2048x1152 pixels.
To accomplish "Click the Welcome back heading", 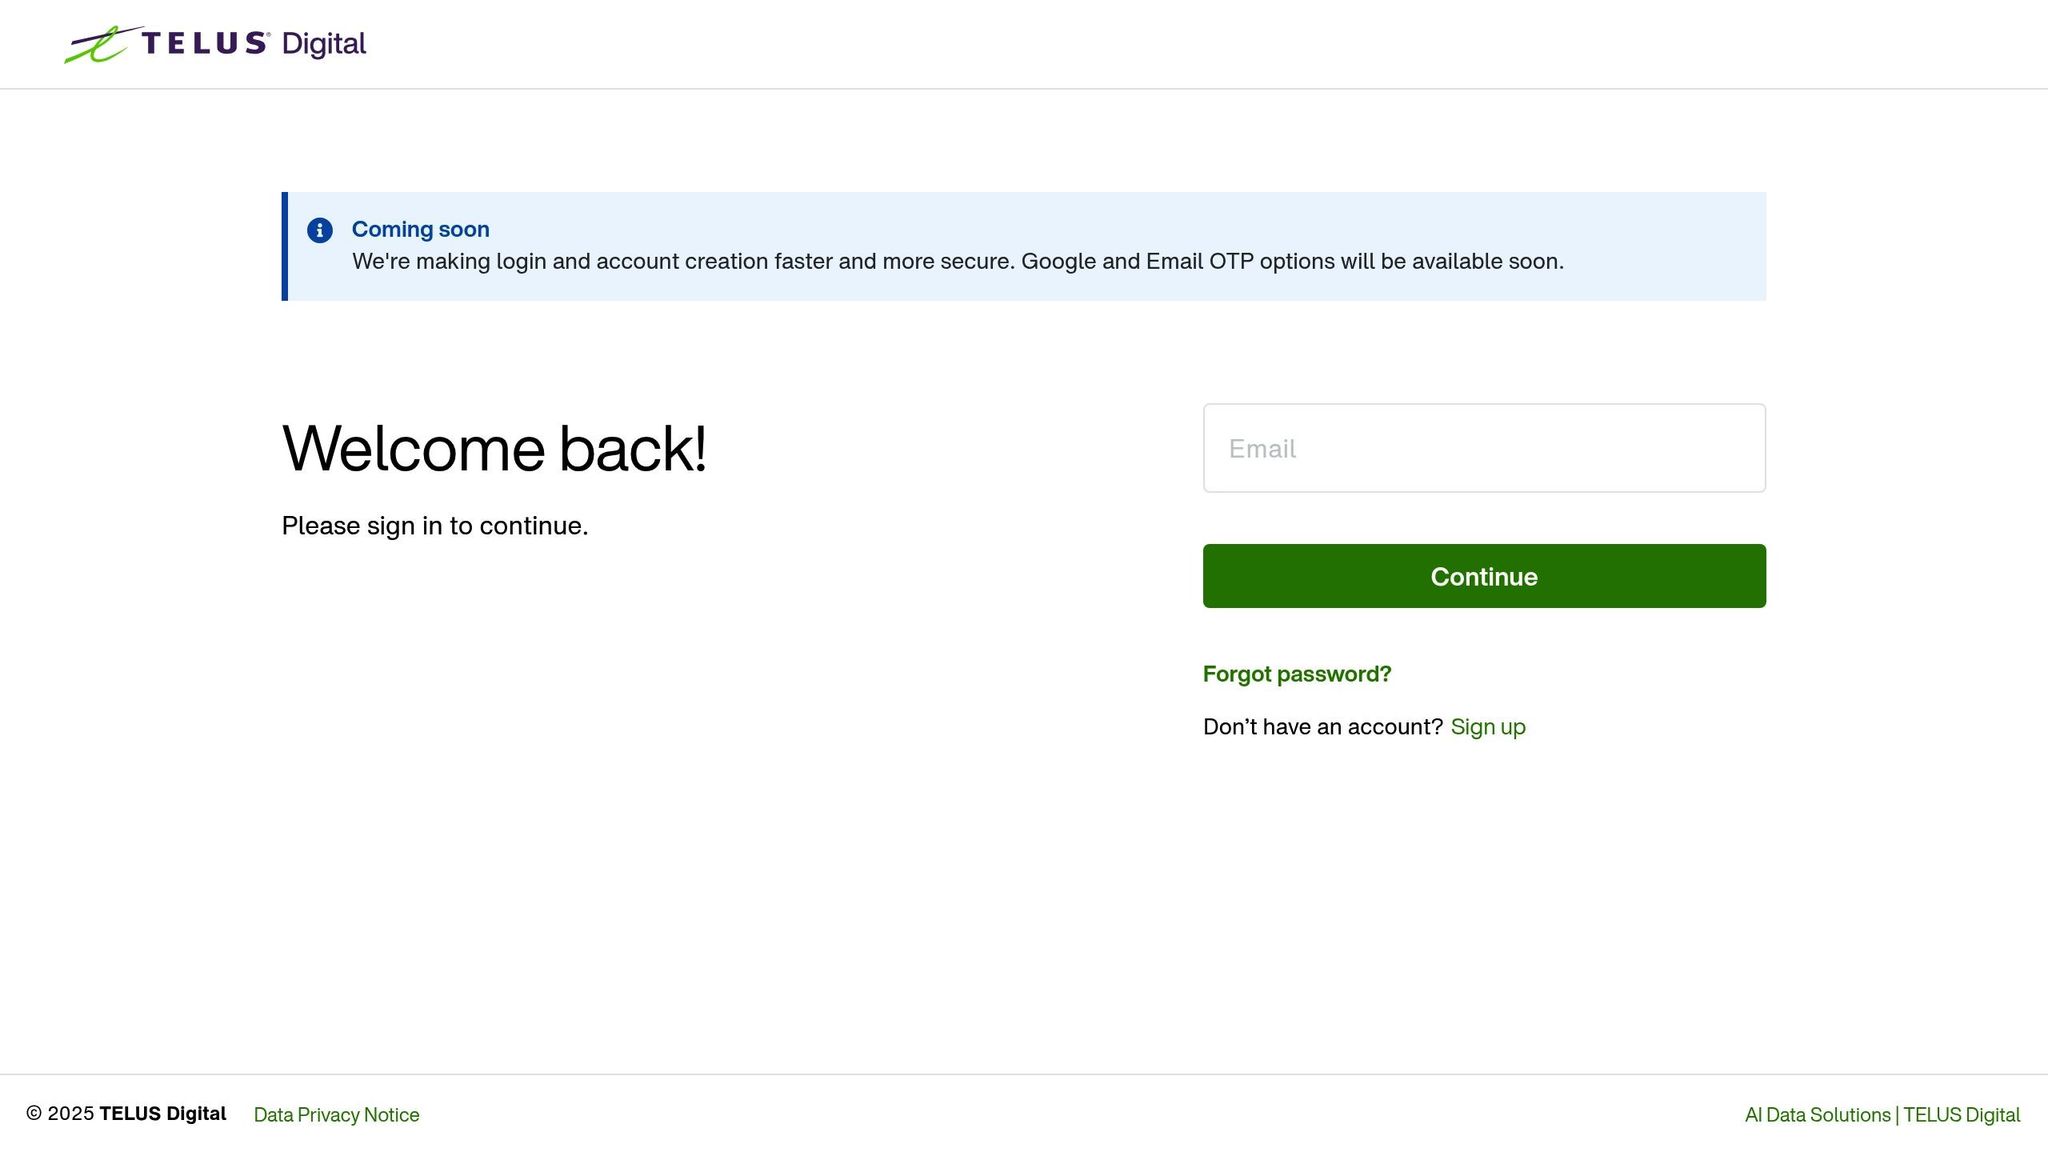I will click(495, 448).
